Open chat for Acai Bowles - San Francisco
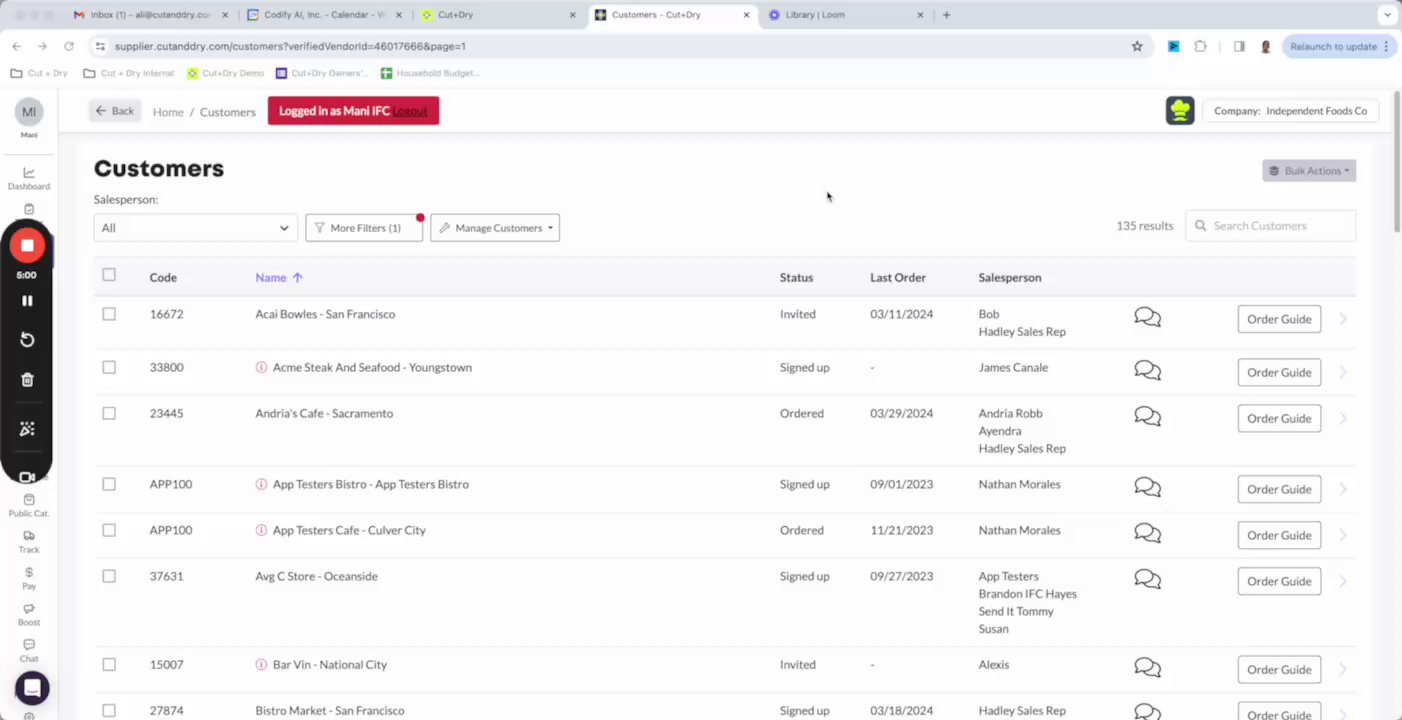Screen dimensions: 1402x720 1148,317
